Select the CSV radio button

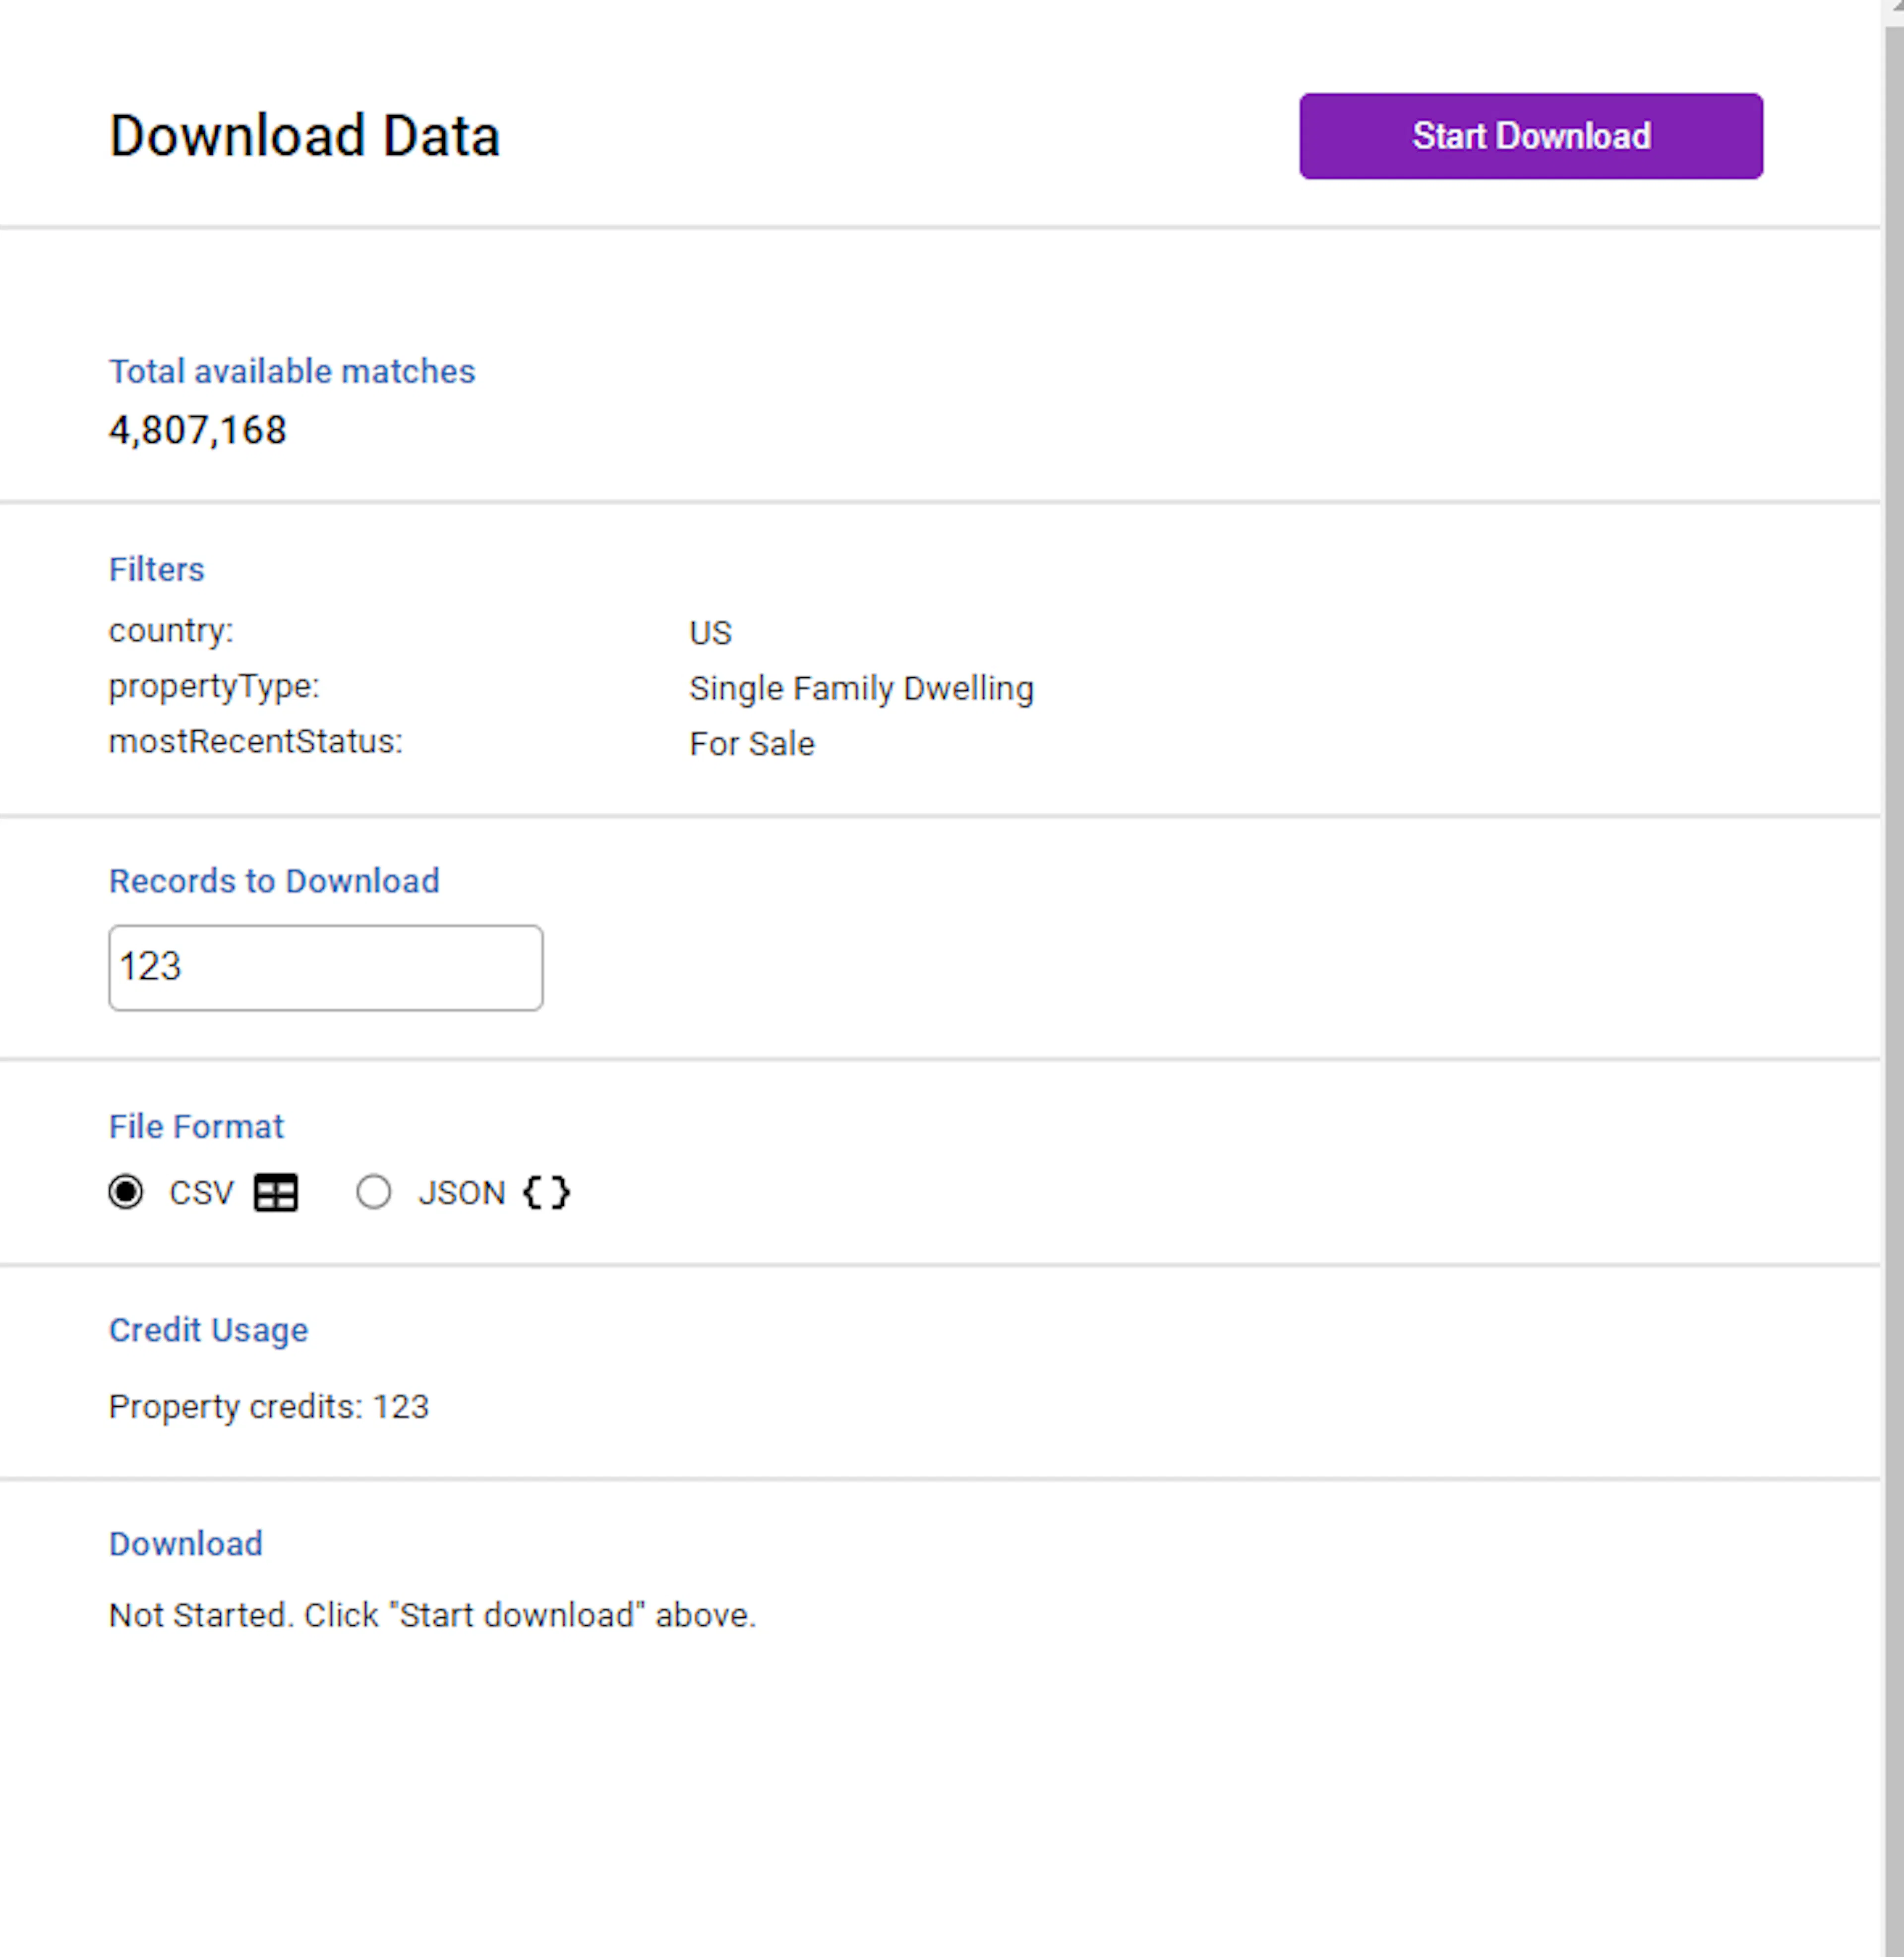pos(127,1192)
